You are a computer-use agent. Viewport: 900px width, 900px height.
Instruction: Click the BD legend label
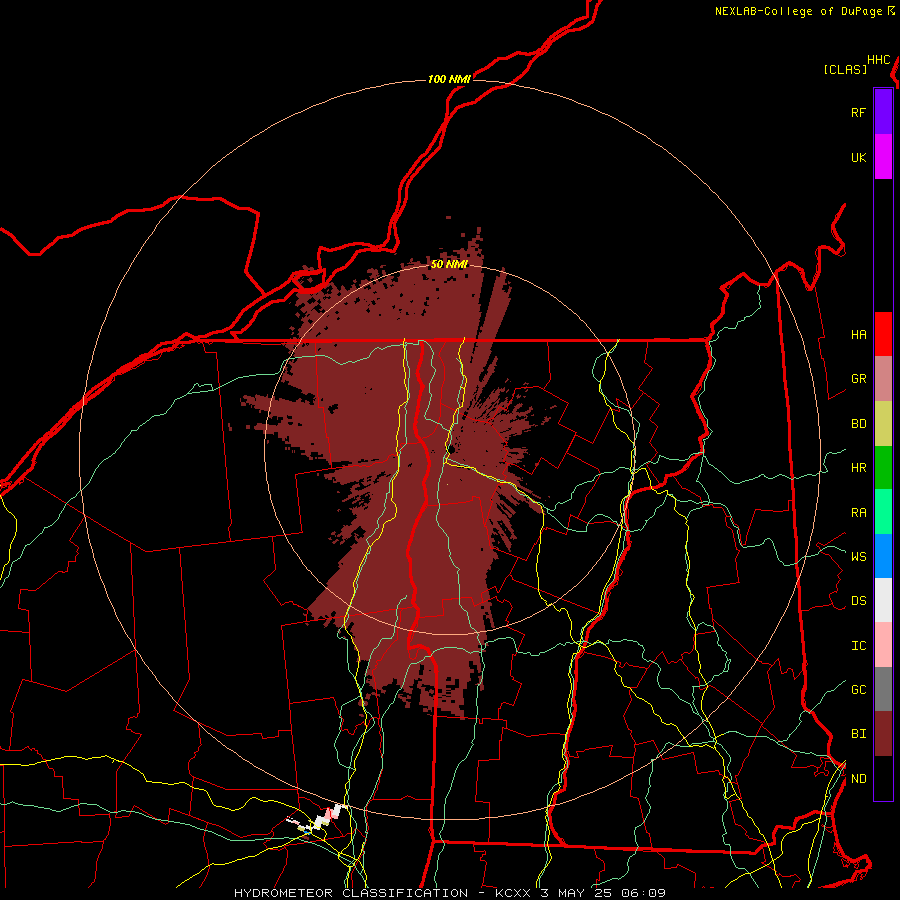click(x=858, y=423)
